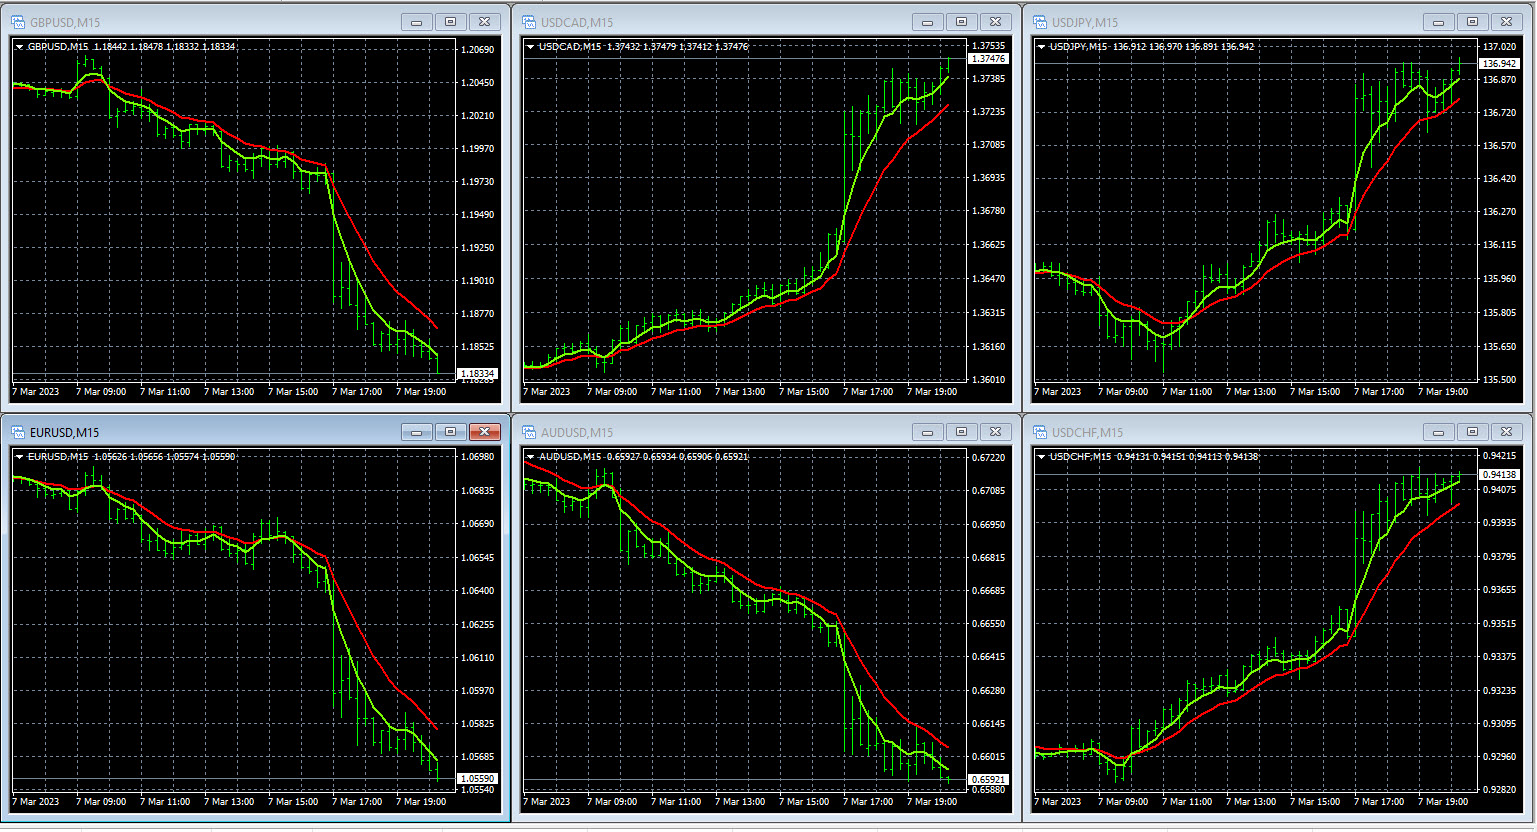The height and width of the screenshot is (832, 1537).
Task: Open the triangle menu in the USDCHF chart
Action: pos(1042,457)
